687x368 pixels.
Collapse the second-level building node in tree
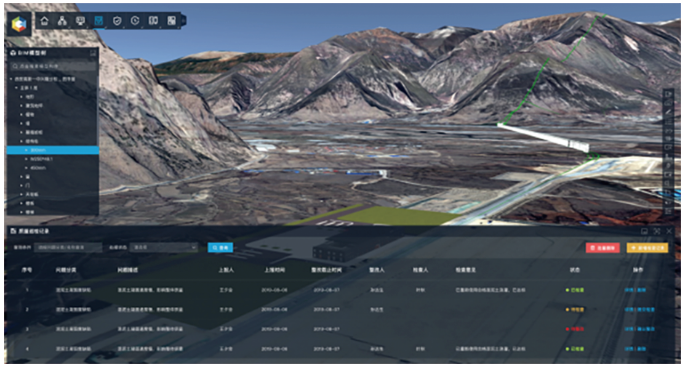(x=17, y=88)
